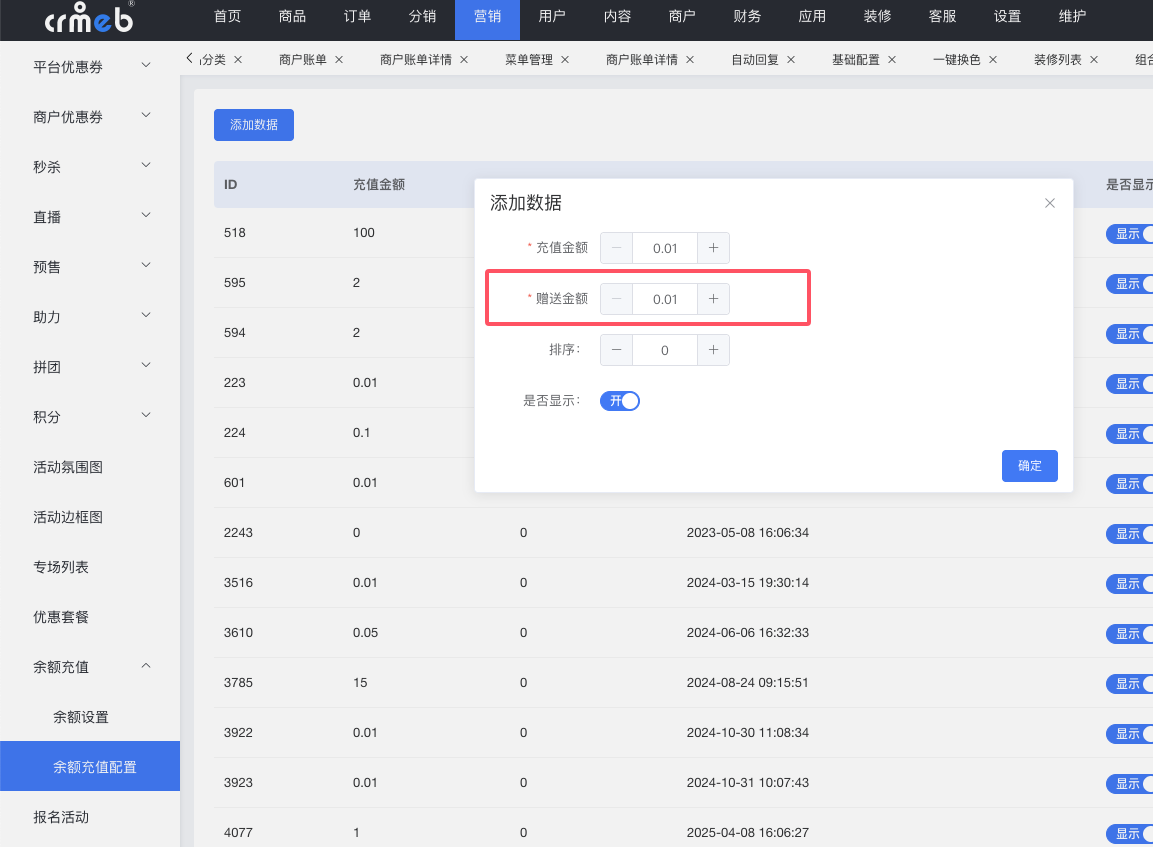Click date 2024-08-24 09:15:51 cell

coord(748,682)
